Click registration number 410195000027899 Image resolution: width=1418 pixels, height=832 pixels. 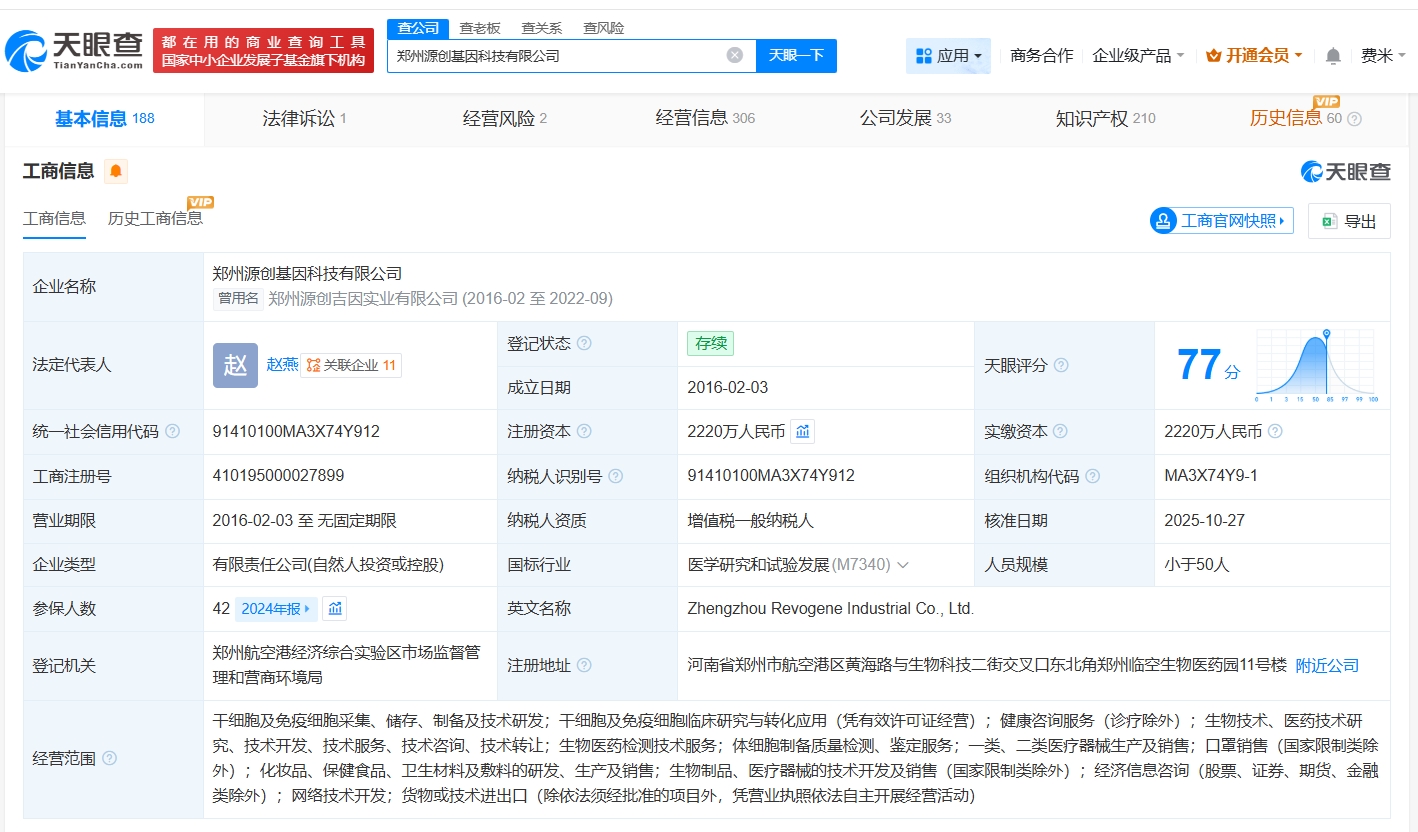coord(278,476)
